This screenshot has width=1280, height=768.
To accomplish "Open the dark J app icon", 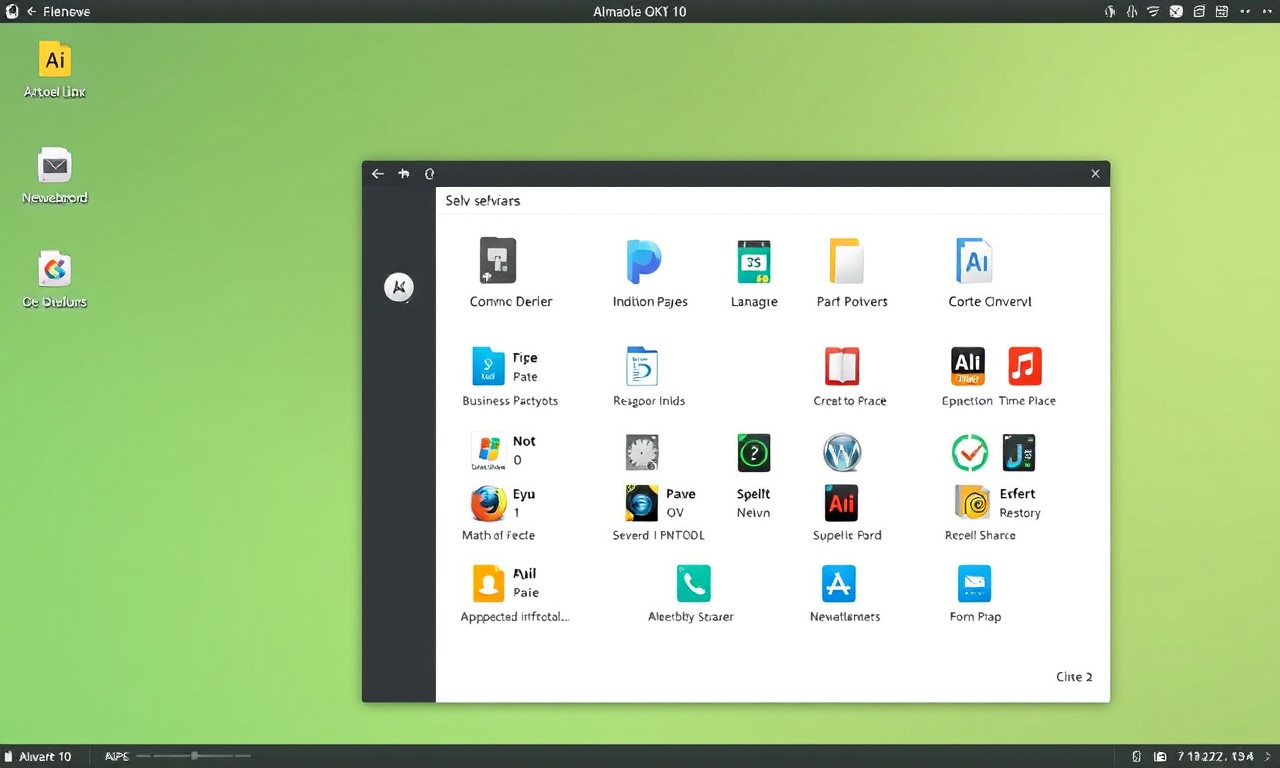I will click(x=1018, y=453).
